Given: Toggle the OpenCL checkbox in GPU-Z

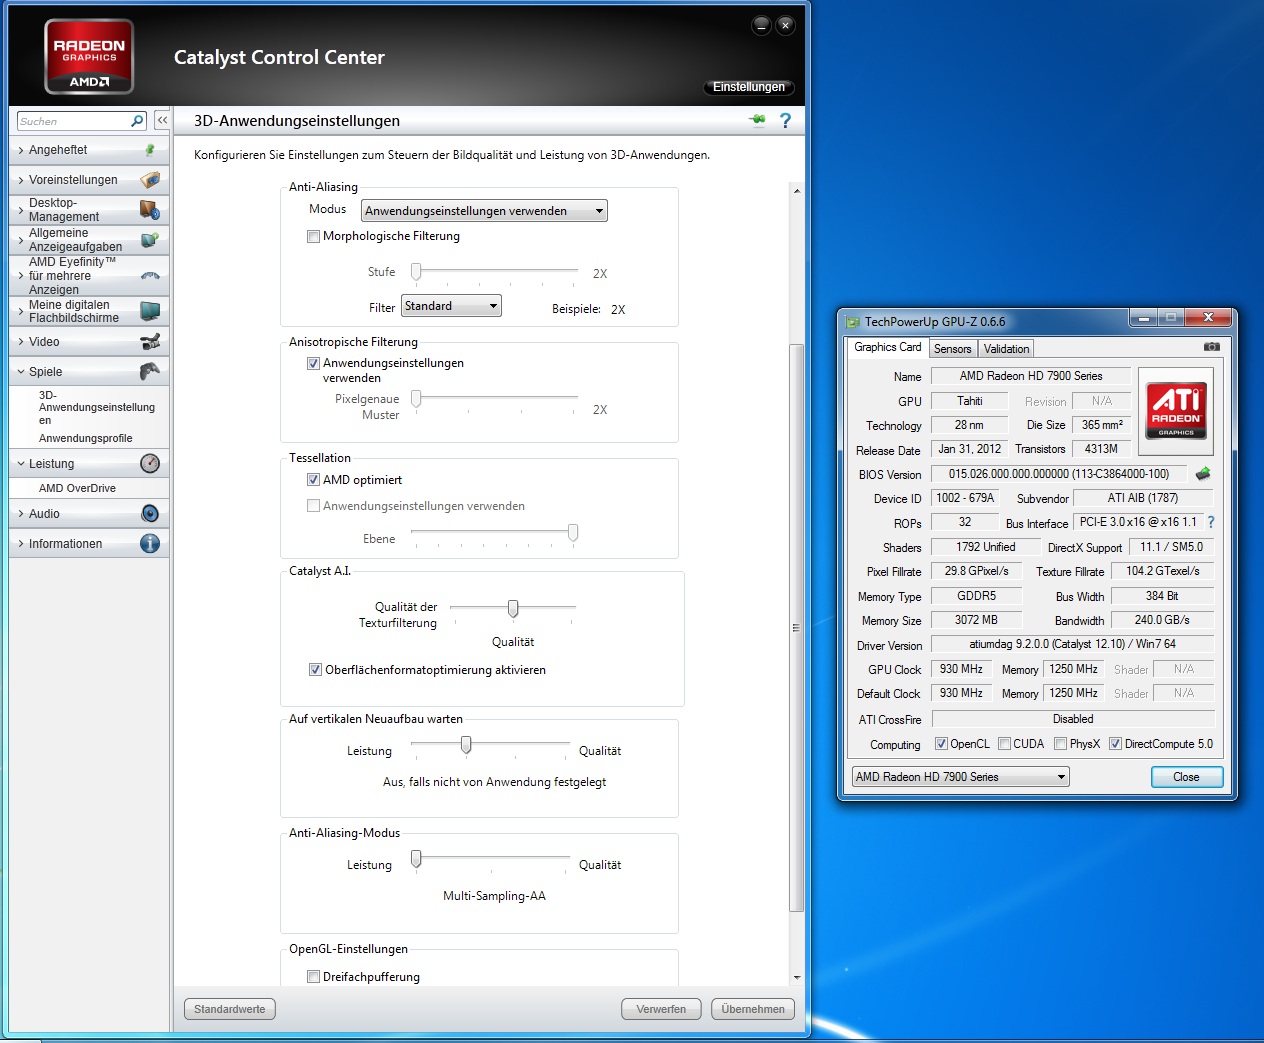Looking at the screenshot, I should pos(941,744).
